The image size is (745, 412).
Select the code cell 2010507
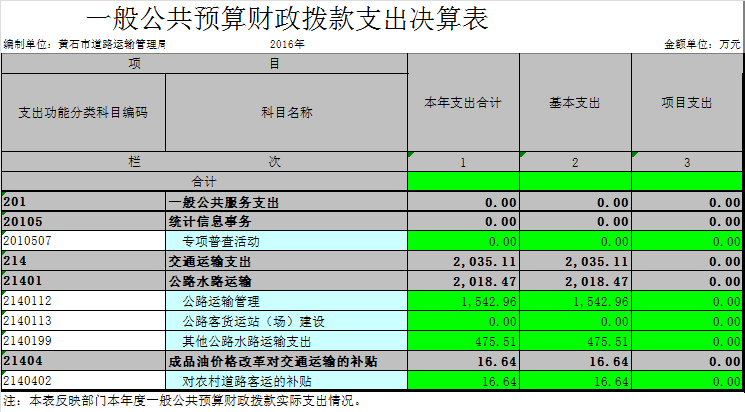point(83,241)
